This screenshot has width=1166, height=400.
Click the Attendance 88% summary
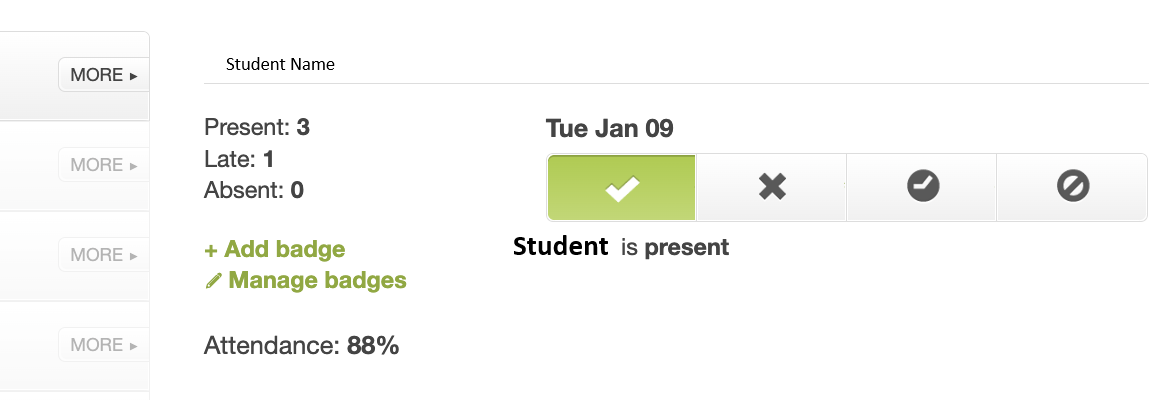click(x=301, y=346)
